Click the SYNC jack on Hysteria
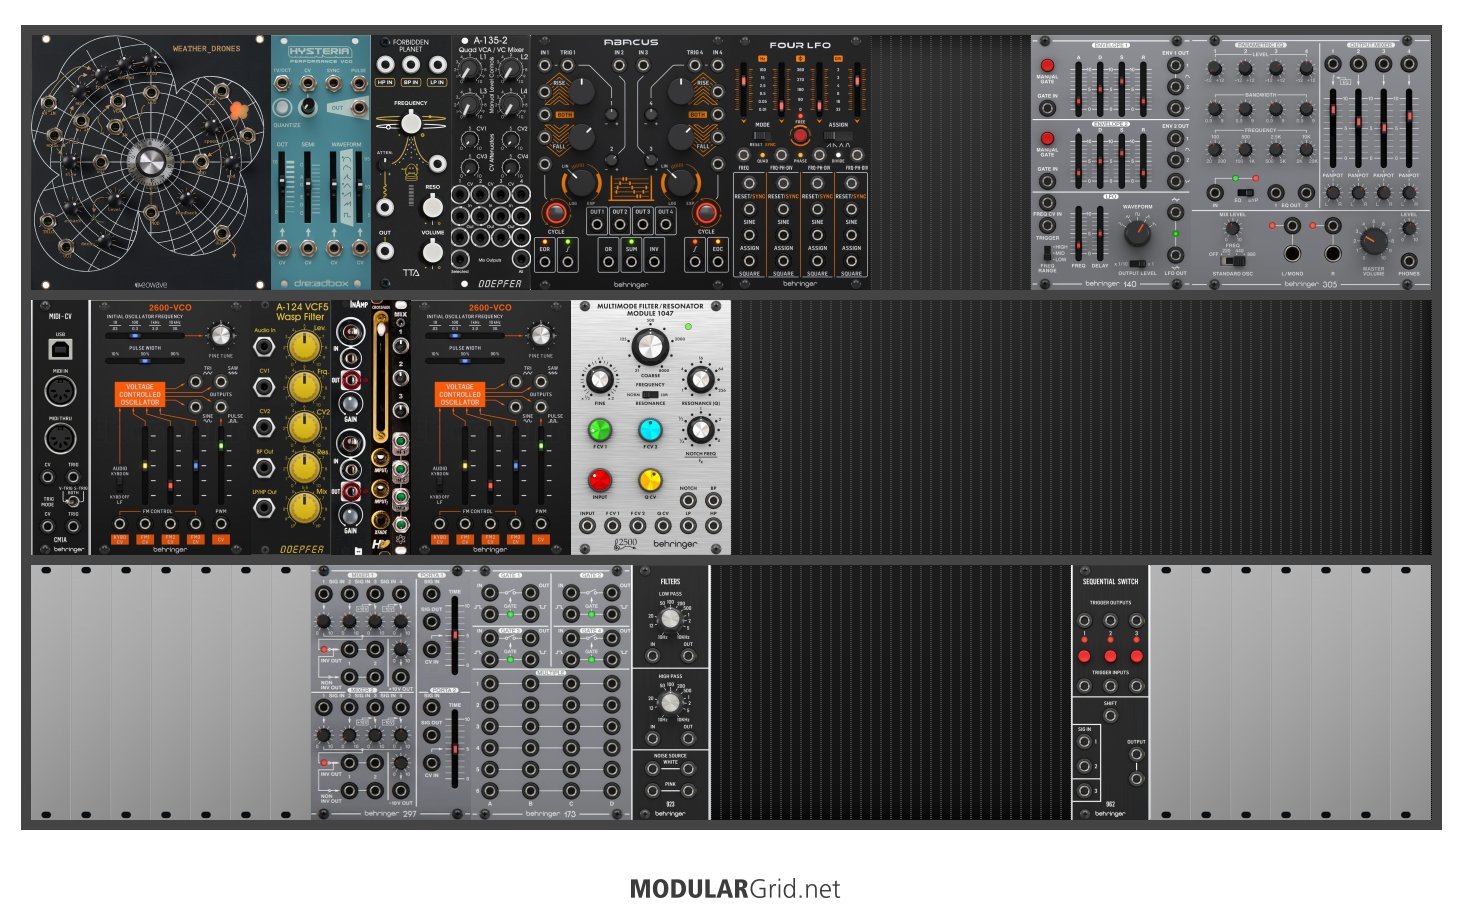The height and width of the screenshot is (910, 1472). (333, 84)
